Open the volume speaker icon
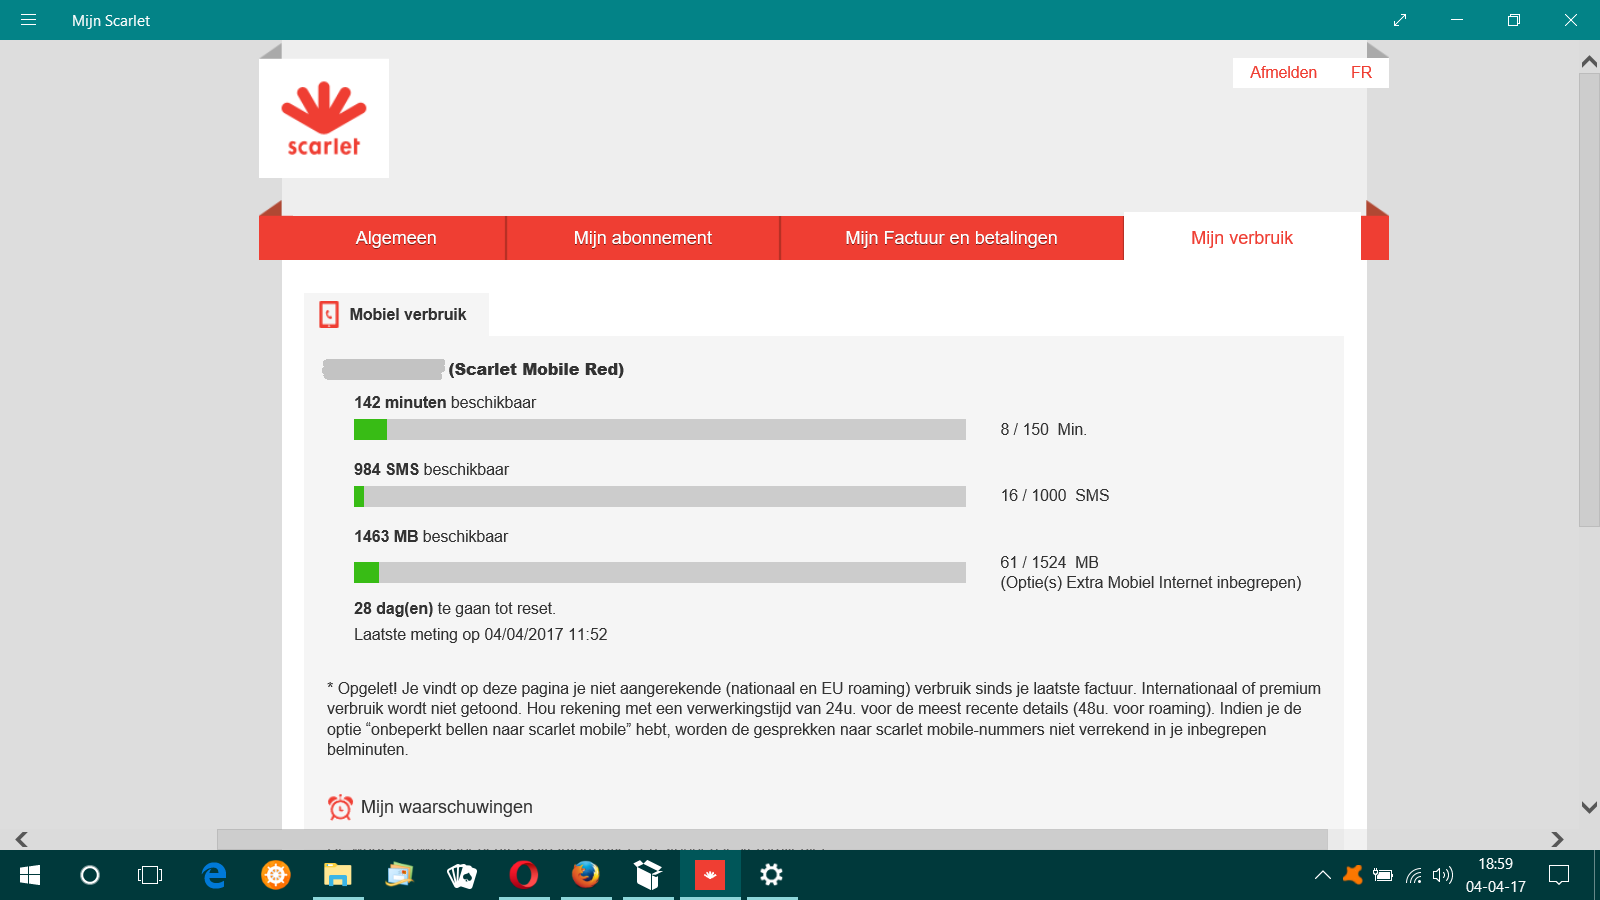This screenshot has height=900, width=1600. point(1442,875)
